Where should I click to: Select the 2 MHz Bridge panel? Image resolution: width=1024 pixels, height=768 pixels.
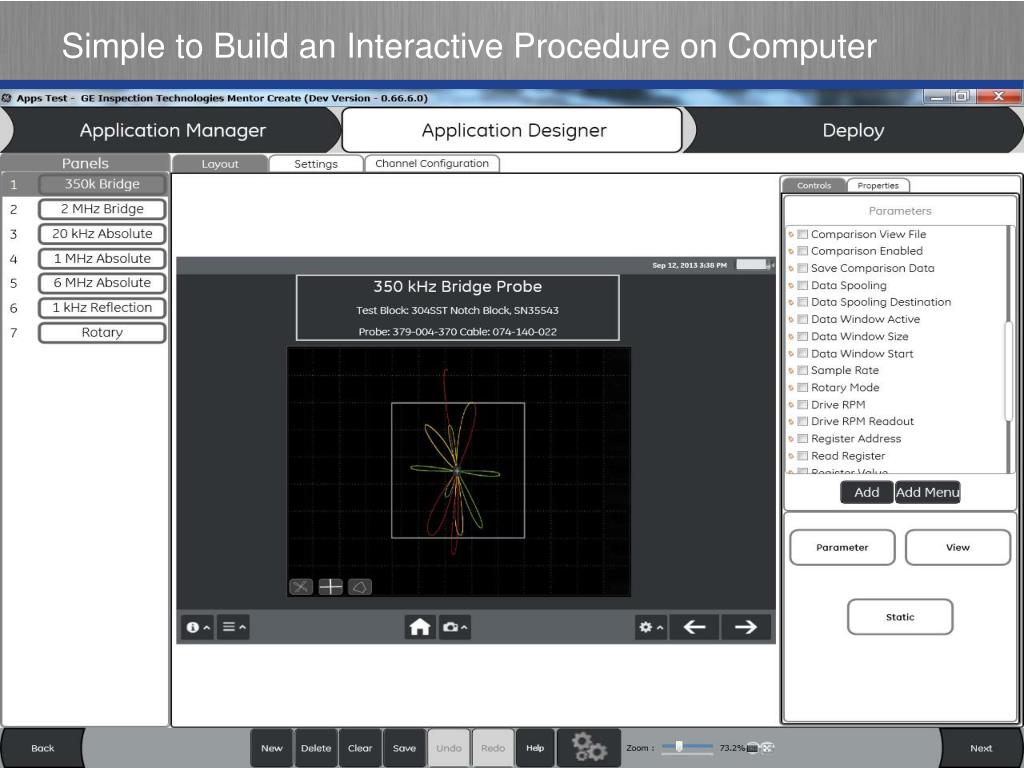point(102,209)
